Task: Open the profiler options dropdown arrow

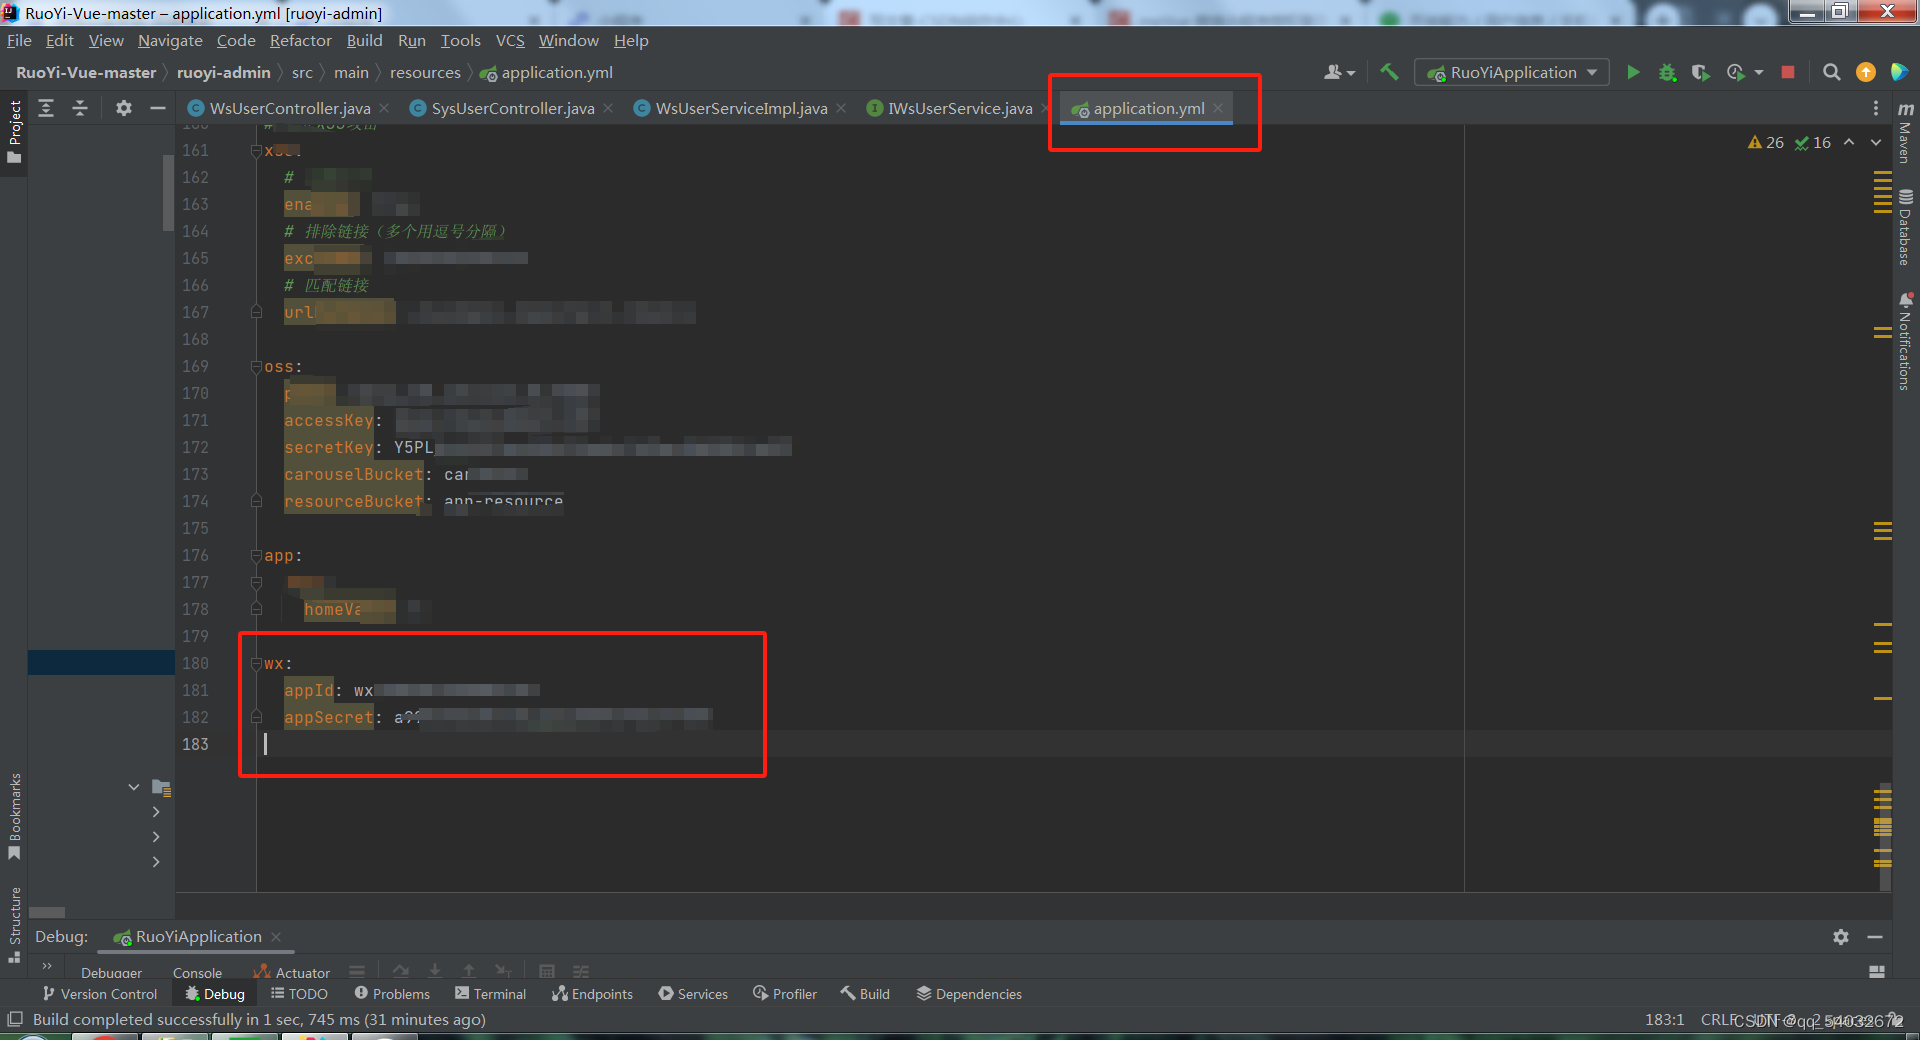Action: tap(1758, 72)
